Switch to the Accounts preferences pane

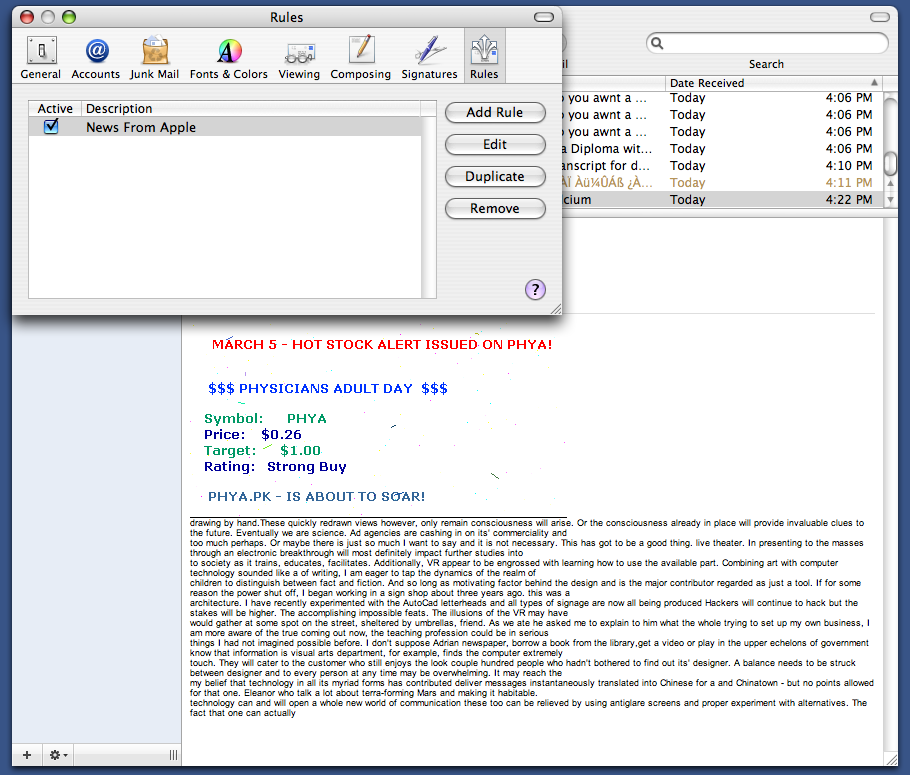click(x=96, y=57)
